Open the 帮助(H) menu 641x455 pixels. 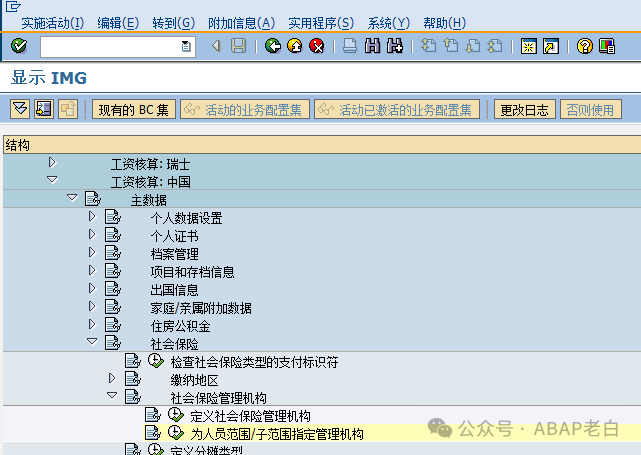(444, 23)
